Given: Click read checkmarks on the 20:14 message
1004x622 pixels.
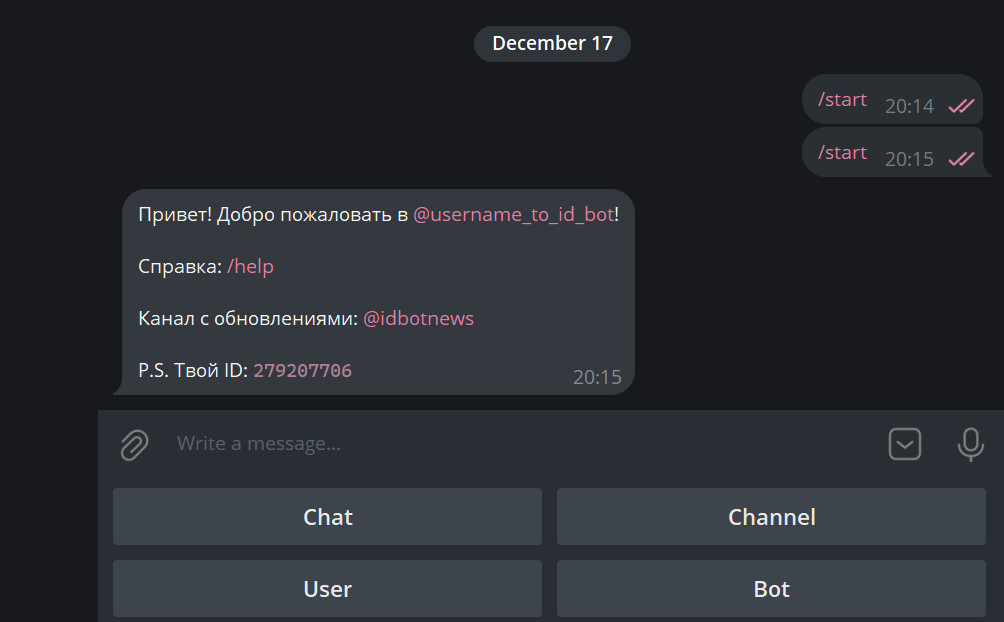Looking at the screenshot, I should (x=961, y=106).
